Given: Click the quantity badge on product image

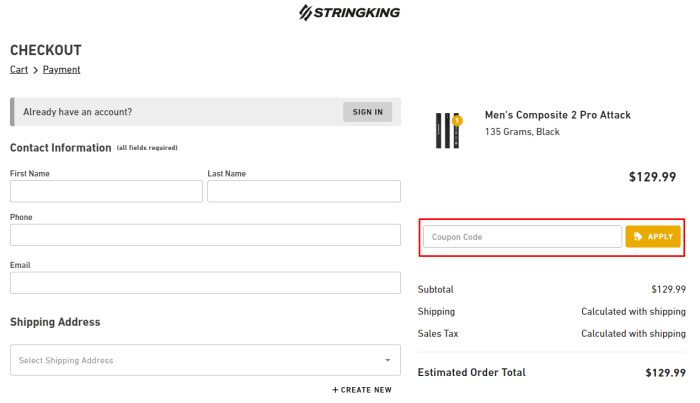Looking at the screenshot, I should click(457, 120).
